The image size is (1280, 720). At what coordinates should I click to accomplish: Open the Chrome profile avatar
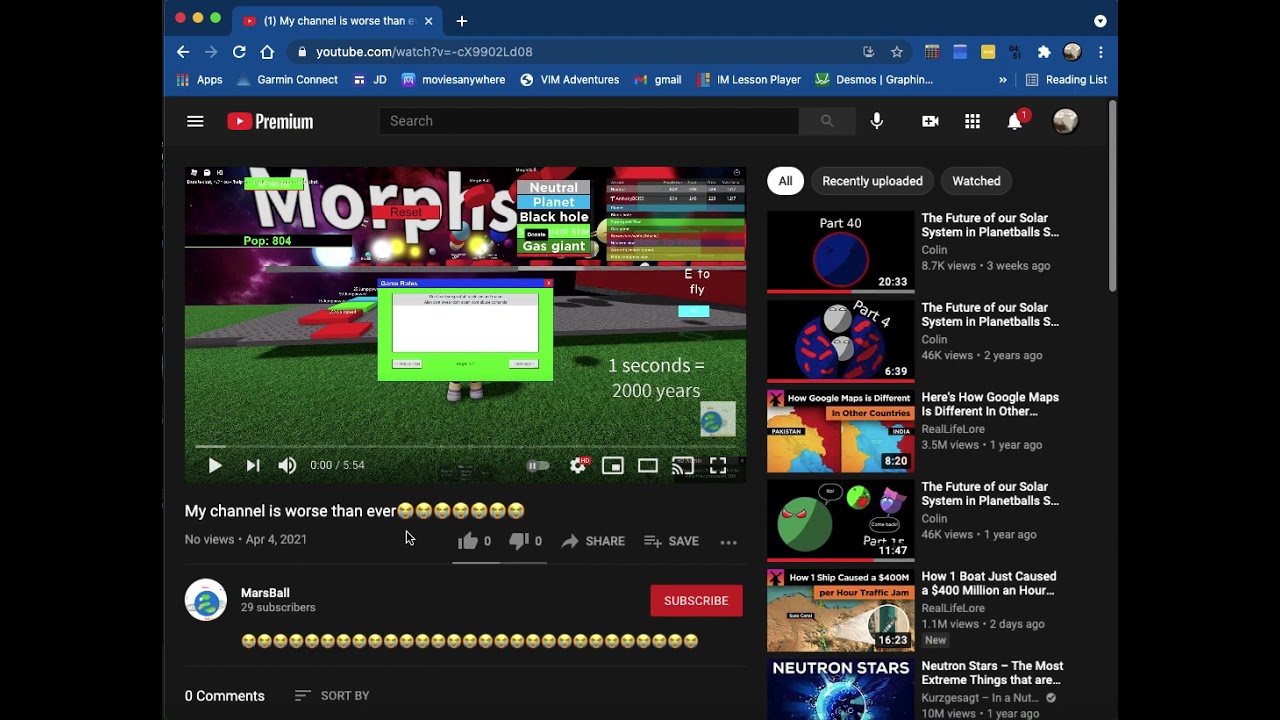1072,52
